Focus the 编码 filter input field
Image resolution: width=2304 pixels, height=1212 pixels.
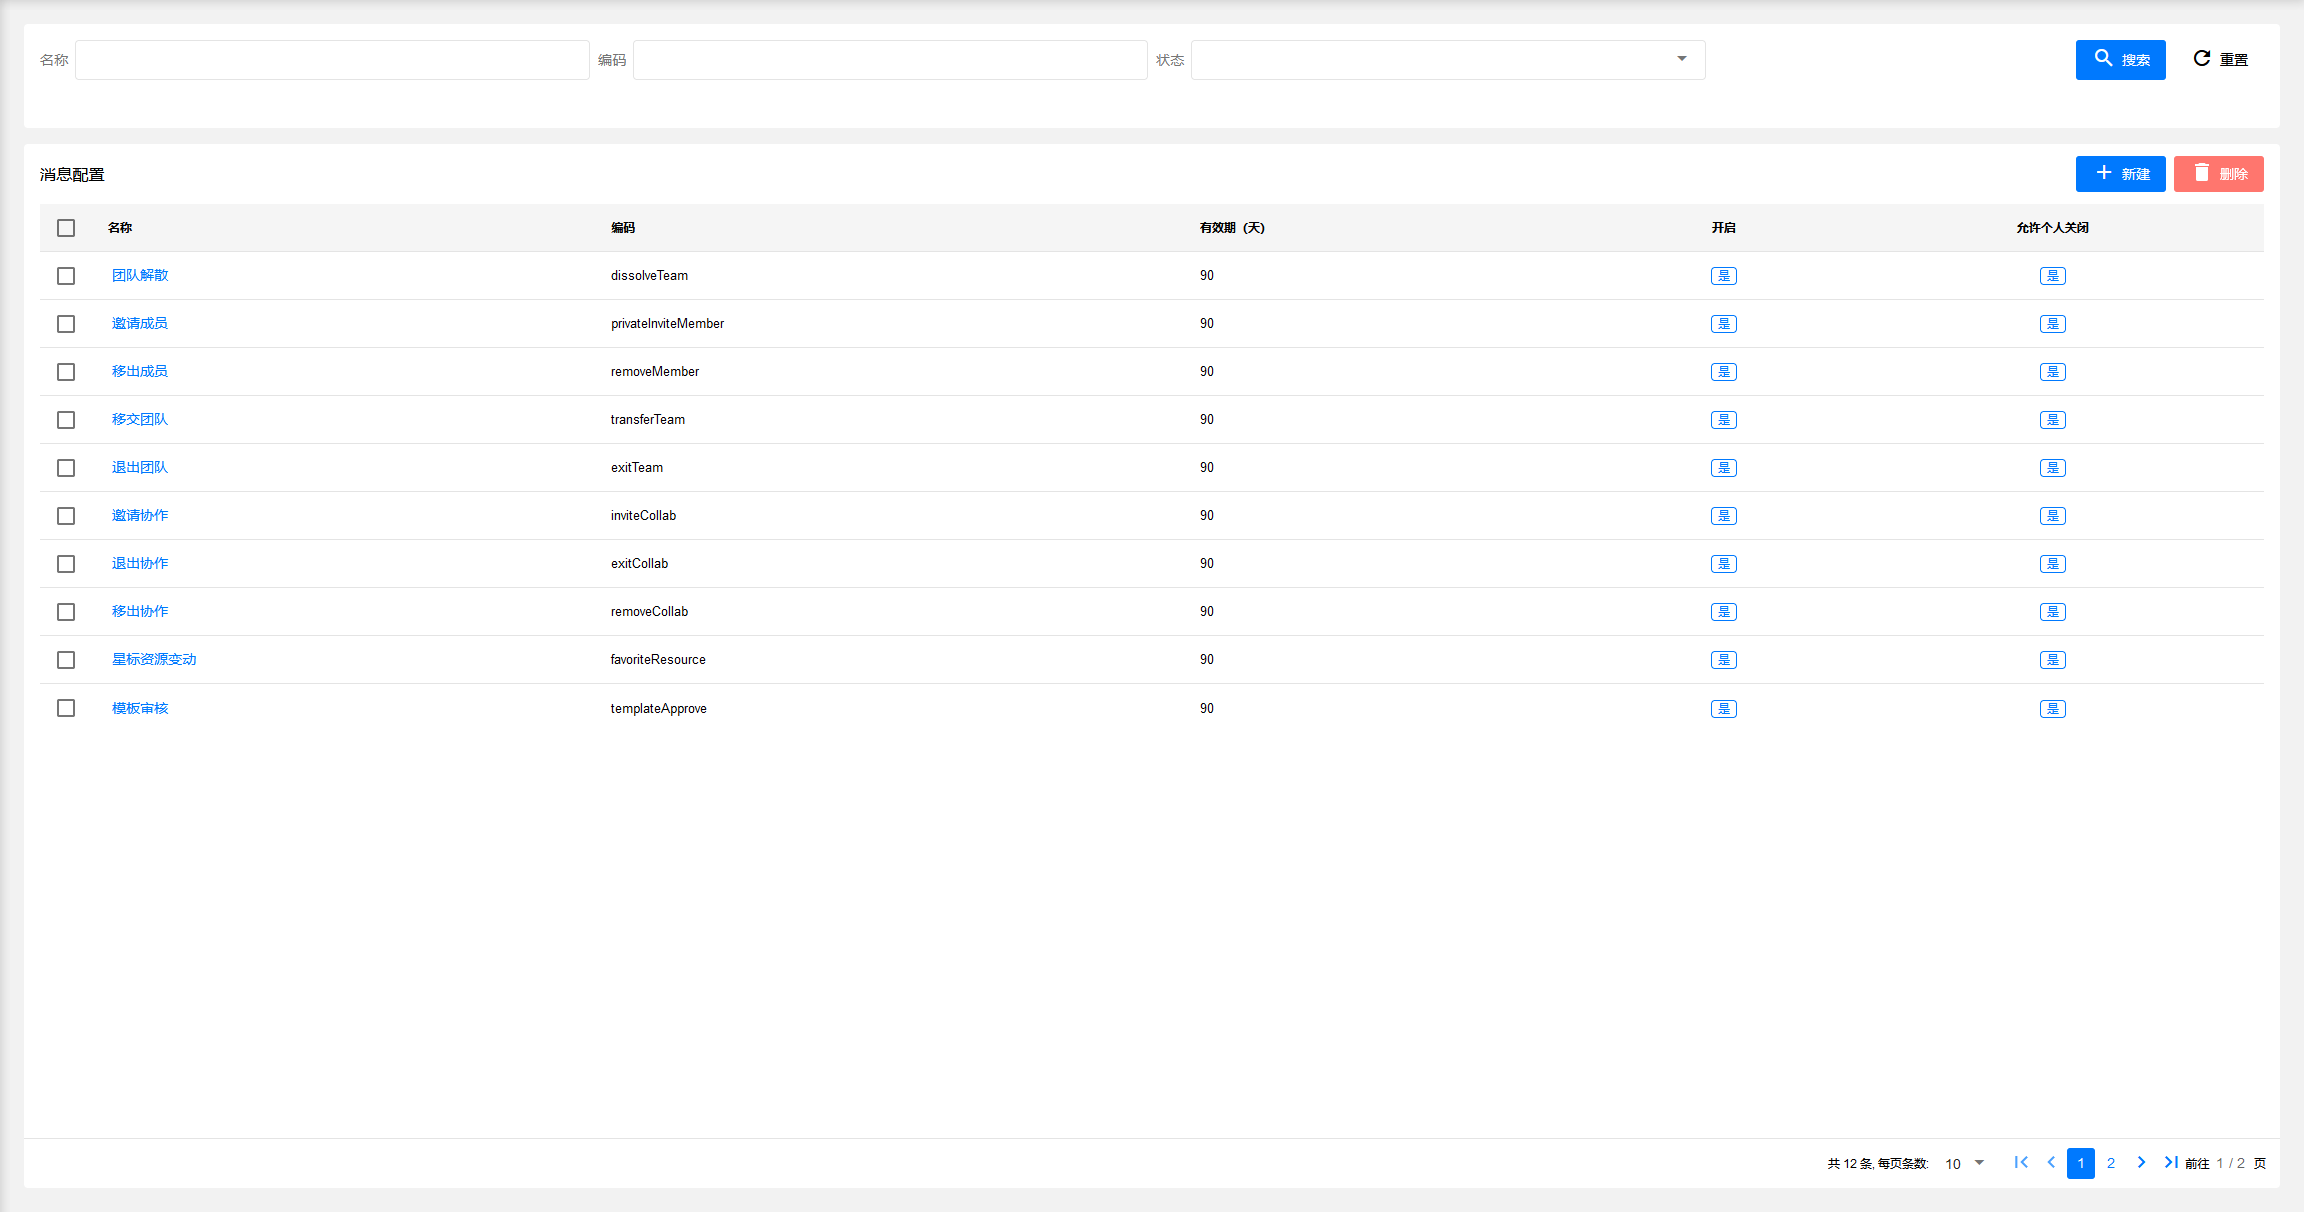[x=890, y=60]
